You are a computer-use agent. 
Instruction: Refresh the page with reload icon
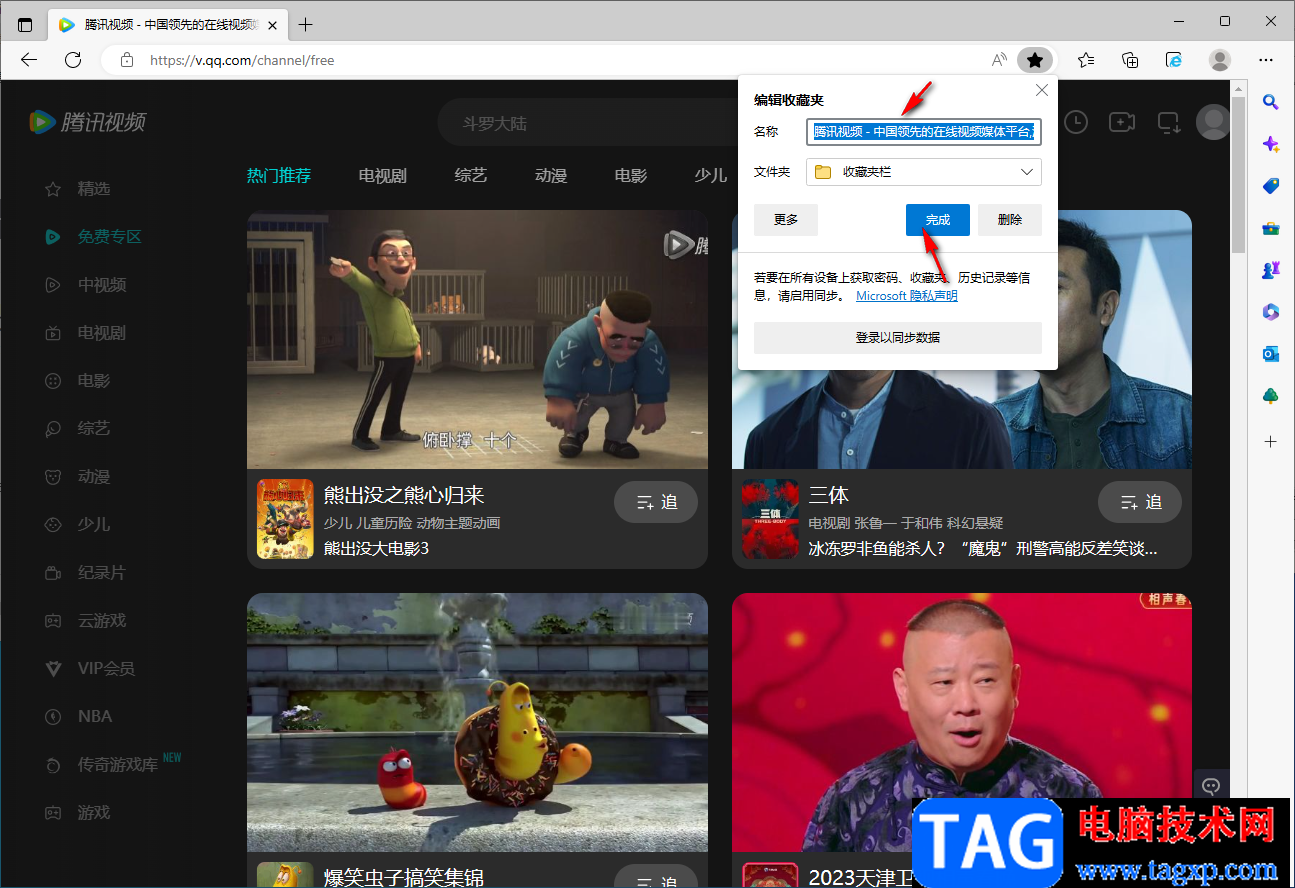[x=73, y=60]
